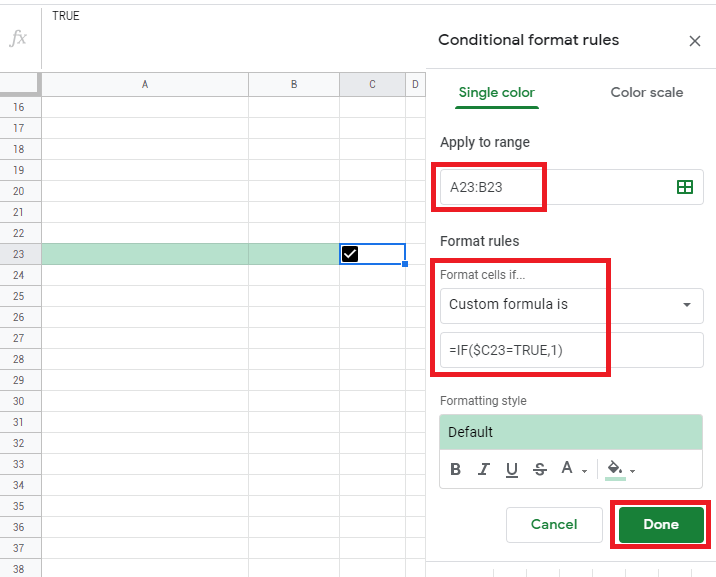Open the text color picker

pos(567,469)
